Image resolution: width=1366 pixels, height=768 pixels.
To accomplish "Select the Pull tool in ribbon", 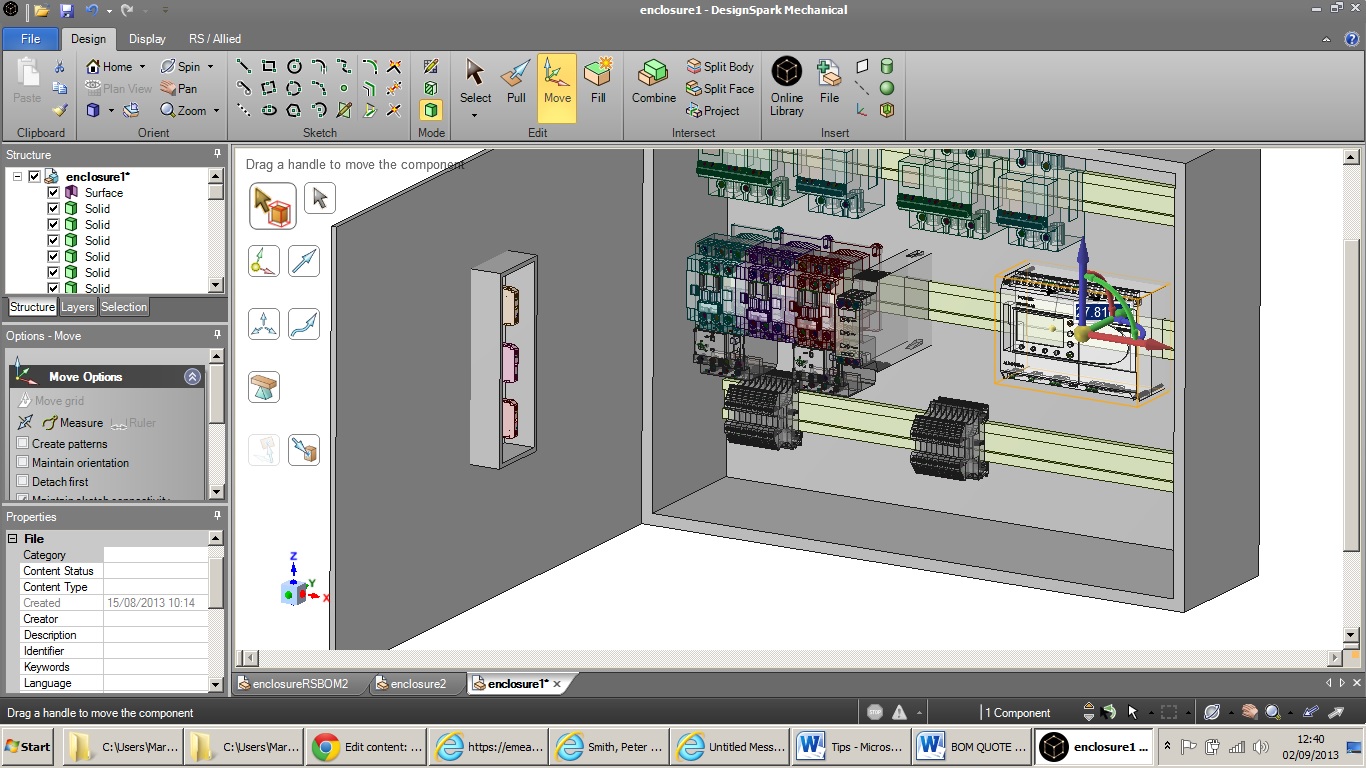I will pyautogui.click(x=516, y=82).
